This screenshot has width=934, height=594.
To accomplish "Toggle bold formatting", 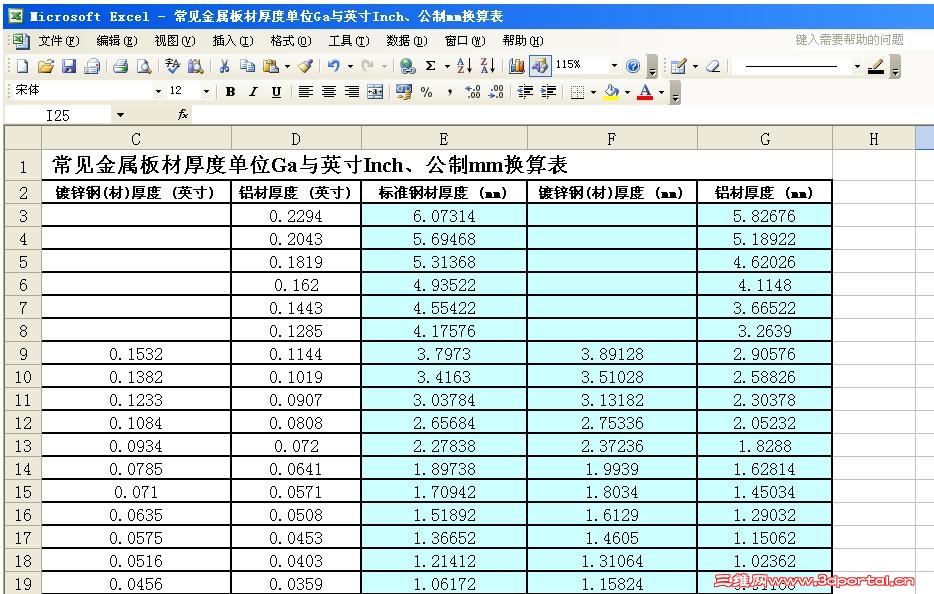I will click(x=231, y=92).
